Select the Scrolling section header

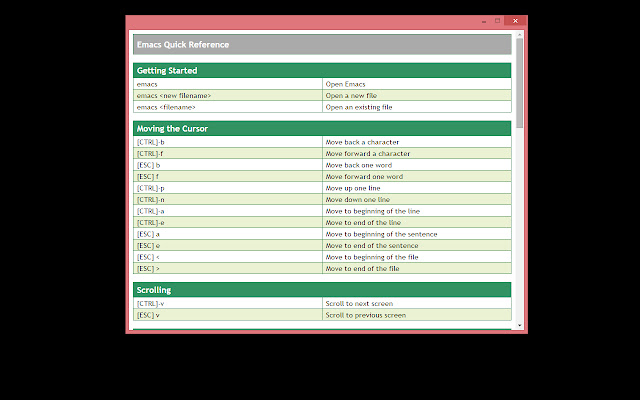point(322,290)
